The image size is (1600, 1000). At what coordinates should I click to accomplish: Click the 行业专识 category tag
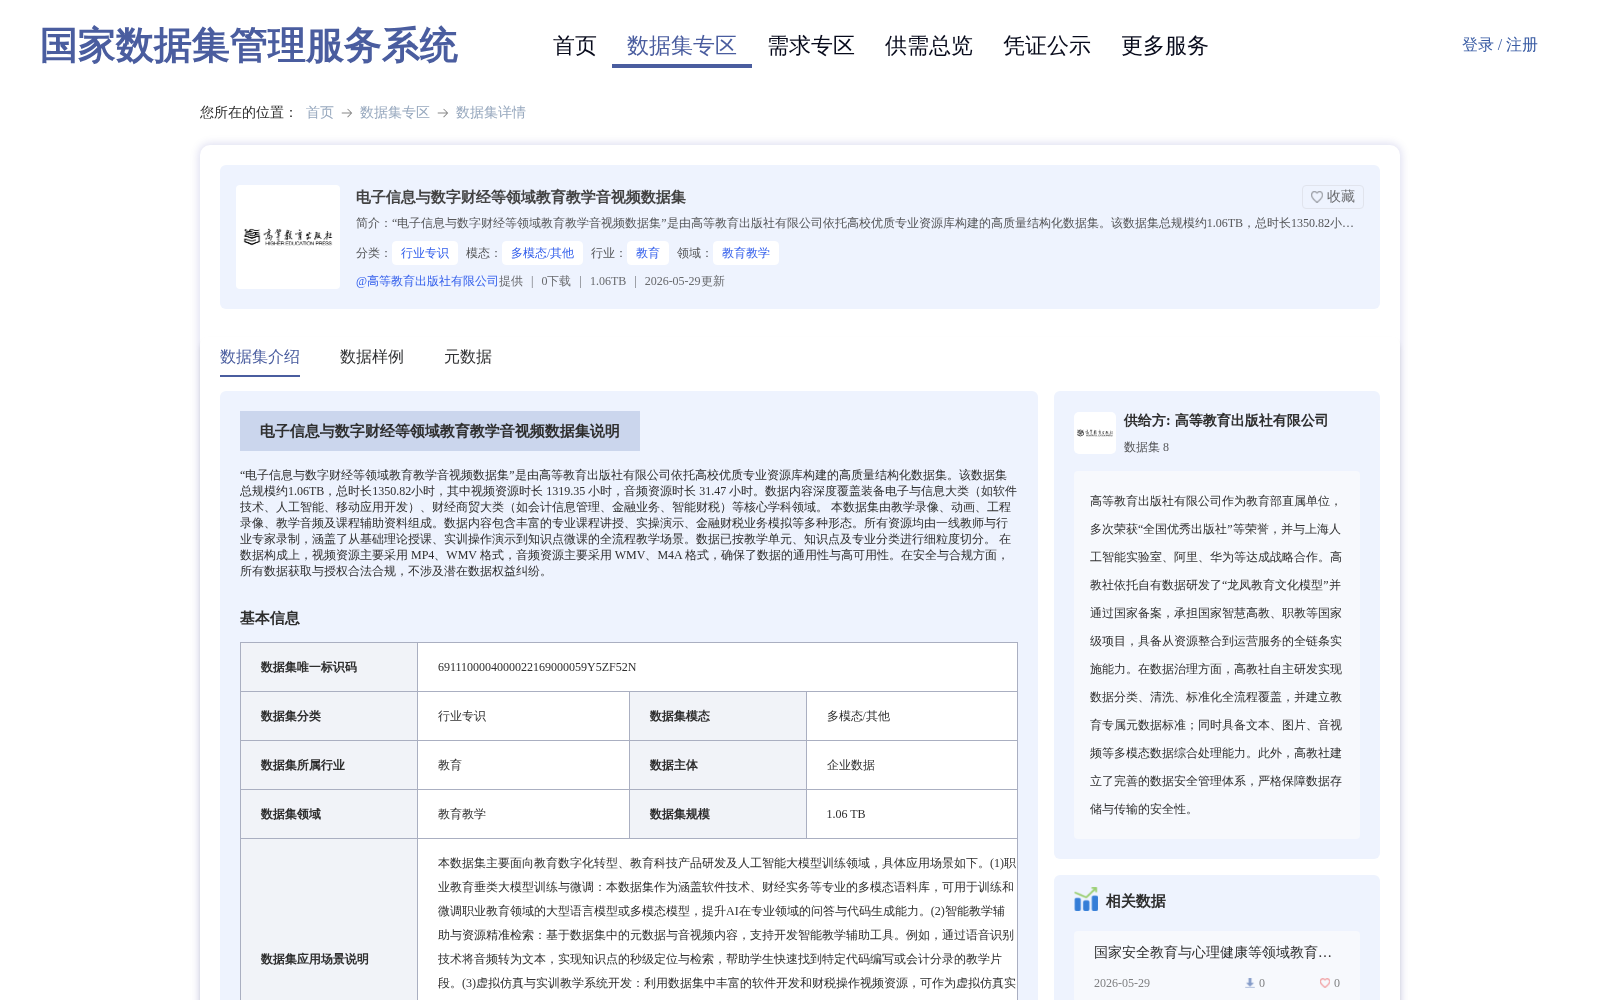[x=425, y=253]
